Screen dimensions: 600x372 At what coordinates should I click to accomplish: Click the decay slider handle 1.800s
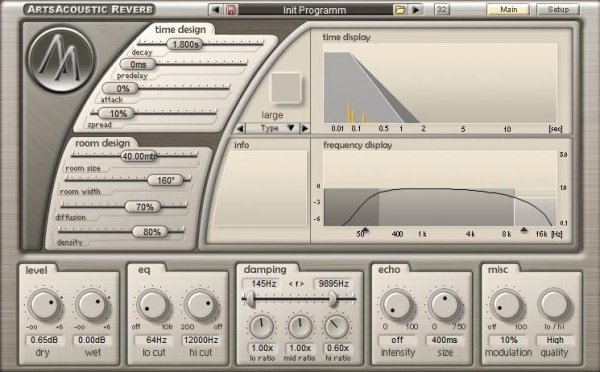(185, 44)
